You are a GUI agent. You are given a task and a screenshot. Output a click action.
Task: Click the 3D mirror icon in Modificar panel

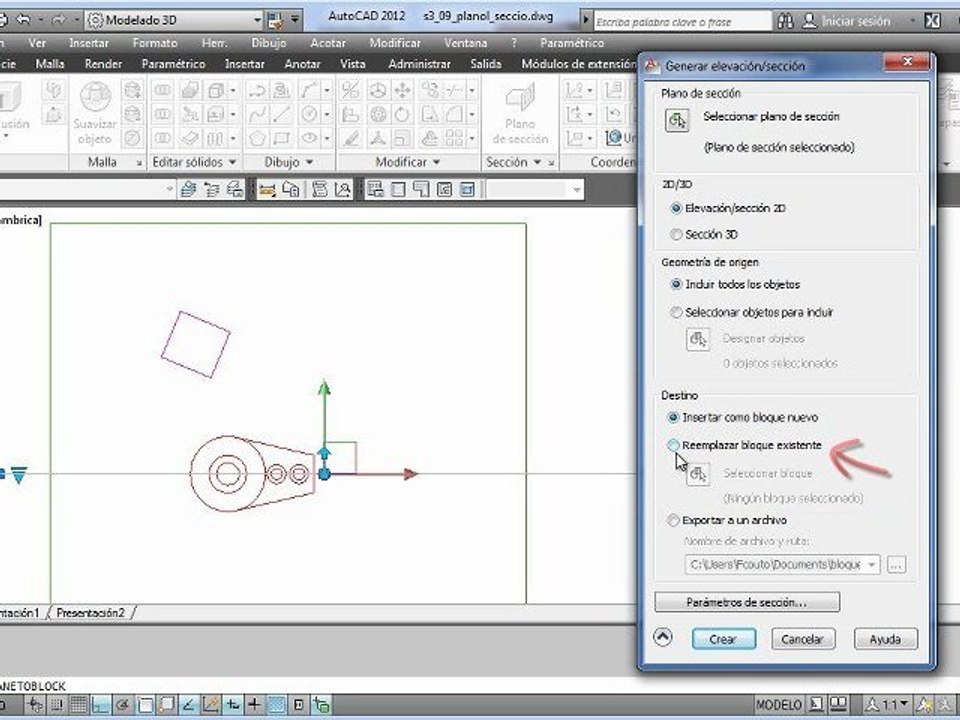tap(350, 90)
